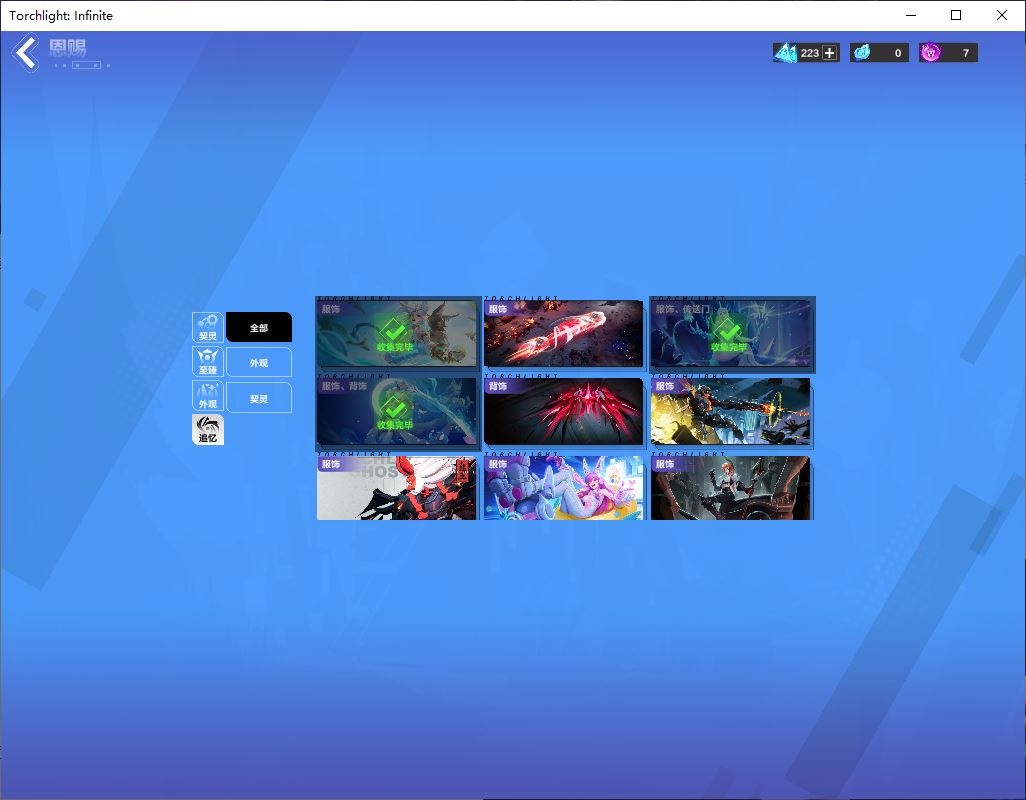This screenshot has width=1026, height=800.
Task: Click the 7 purple coin balance
Action: (966, 53)
